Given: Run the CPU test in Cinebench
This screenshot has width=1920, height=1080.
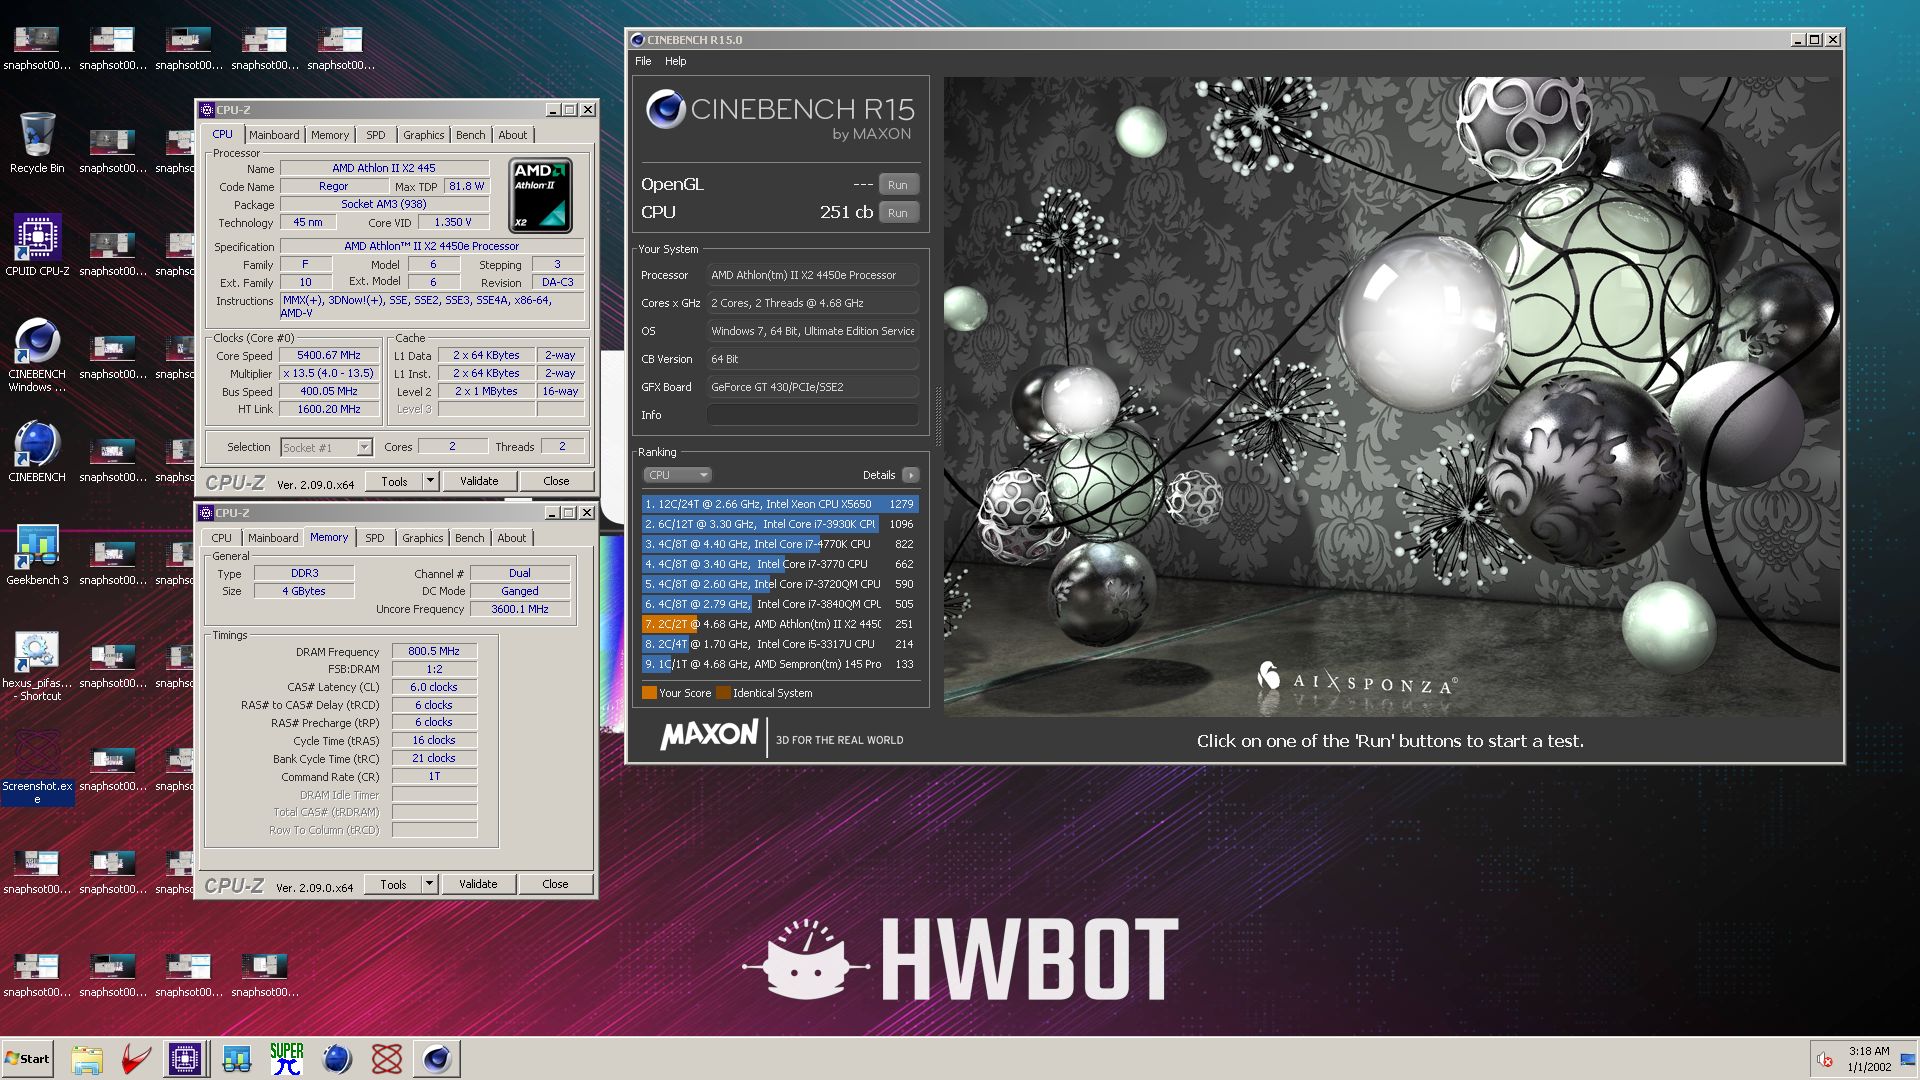Looking at the screenshot, I should [x=898, y=213].
